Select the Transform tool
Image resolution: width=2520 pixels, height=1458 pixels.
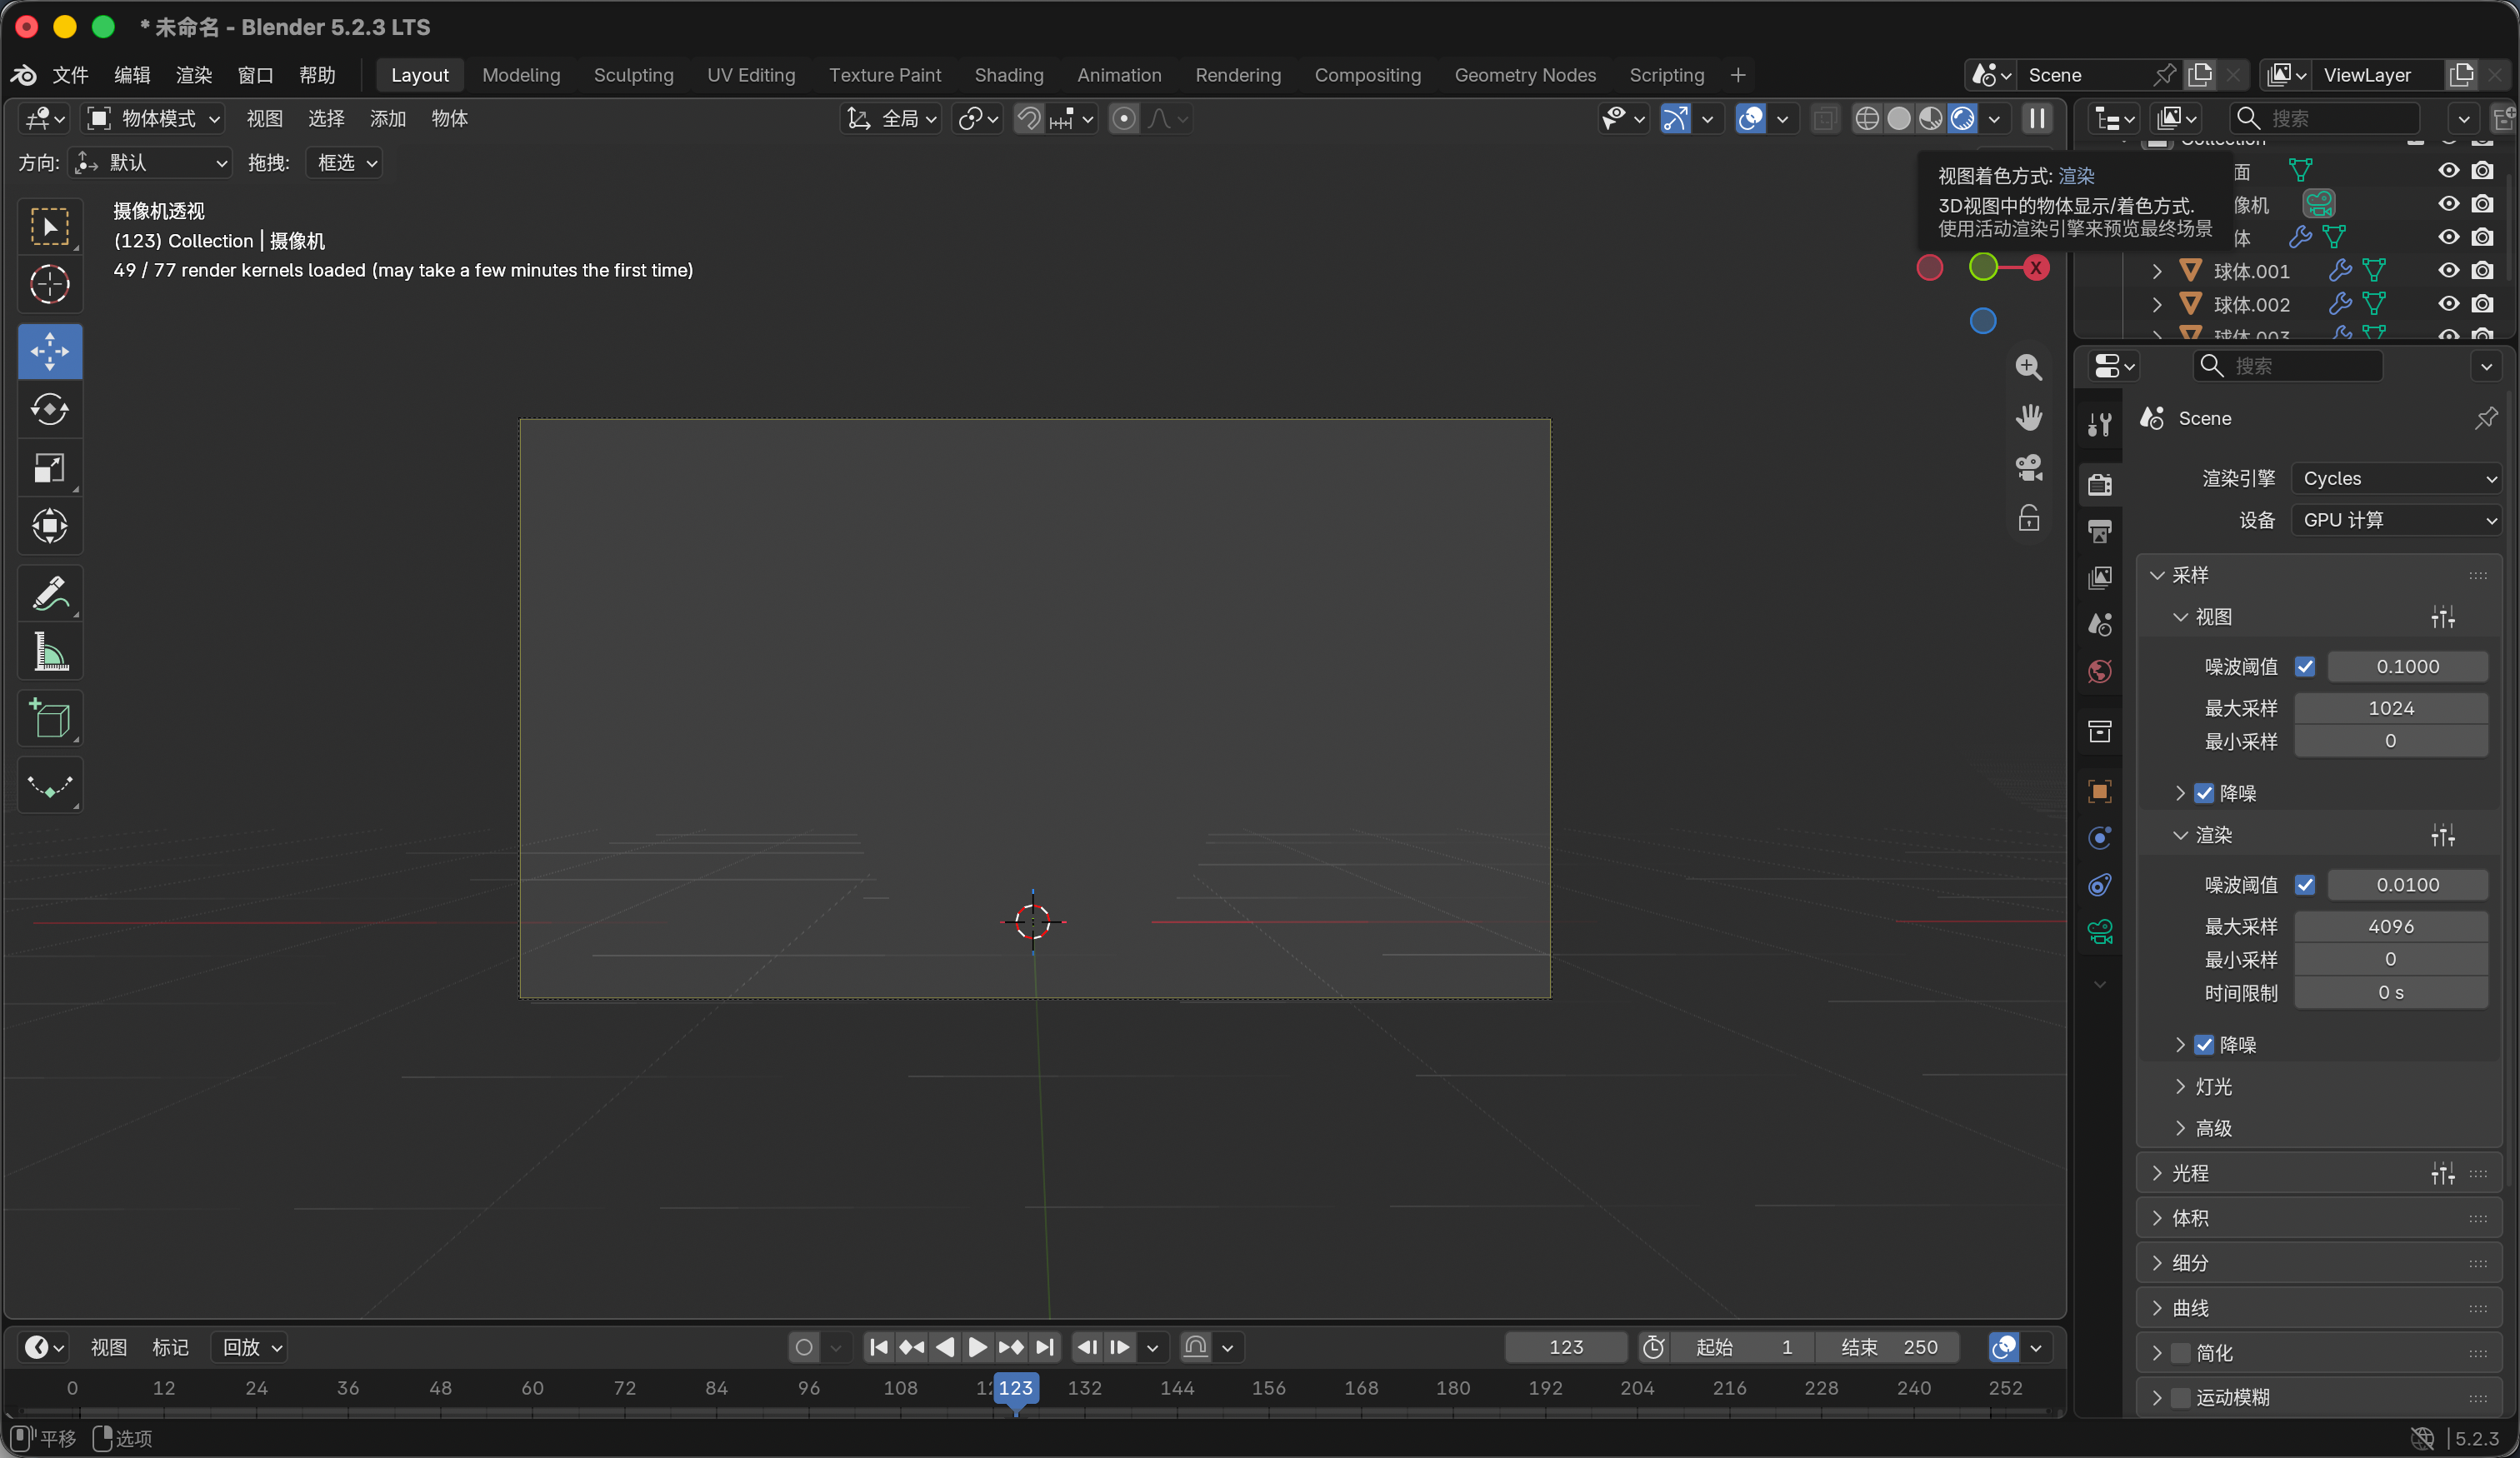tap(49, 525)
